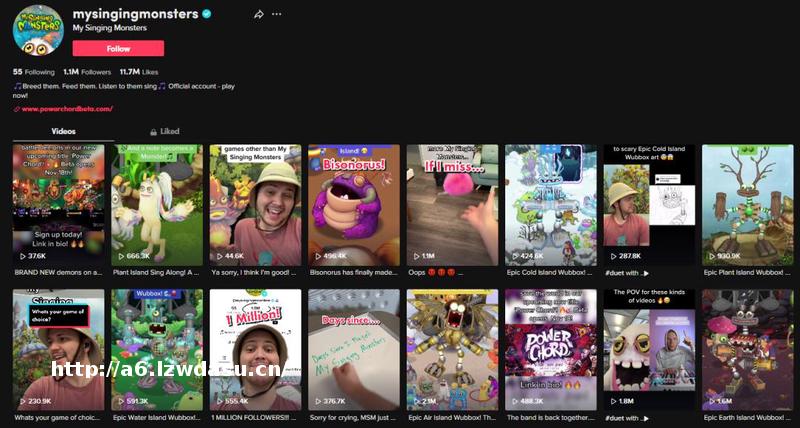
Task: Open the Bisonorus video thumbnail
Action: pos(353,204)
